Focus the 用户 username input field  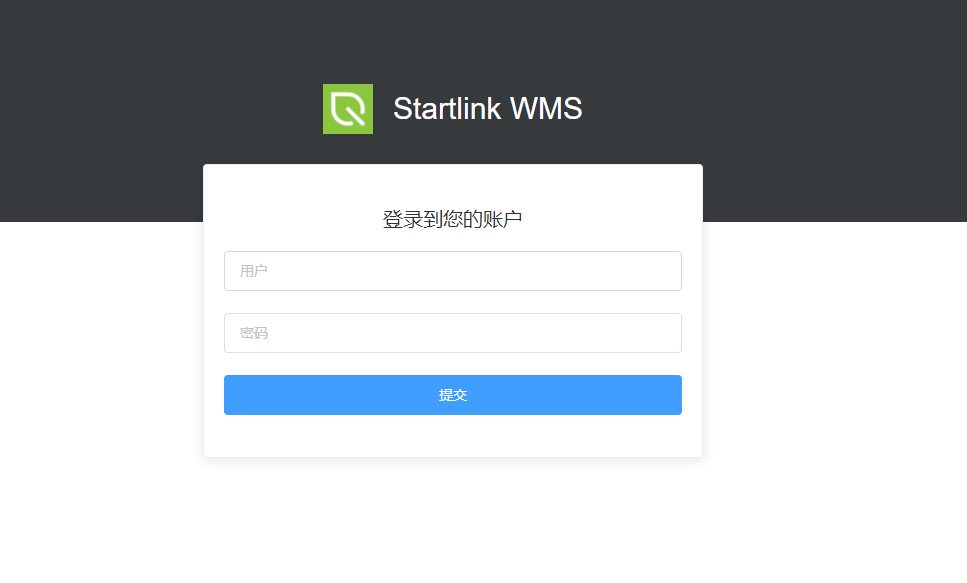pyautogui.click(x=453, y=271)
